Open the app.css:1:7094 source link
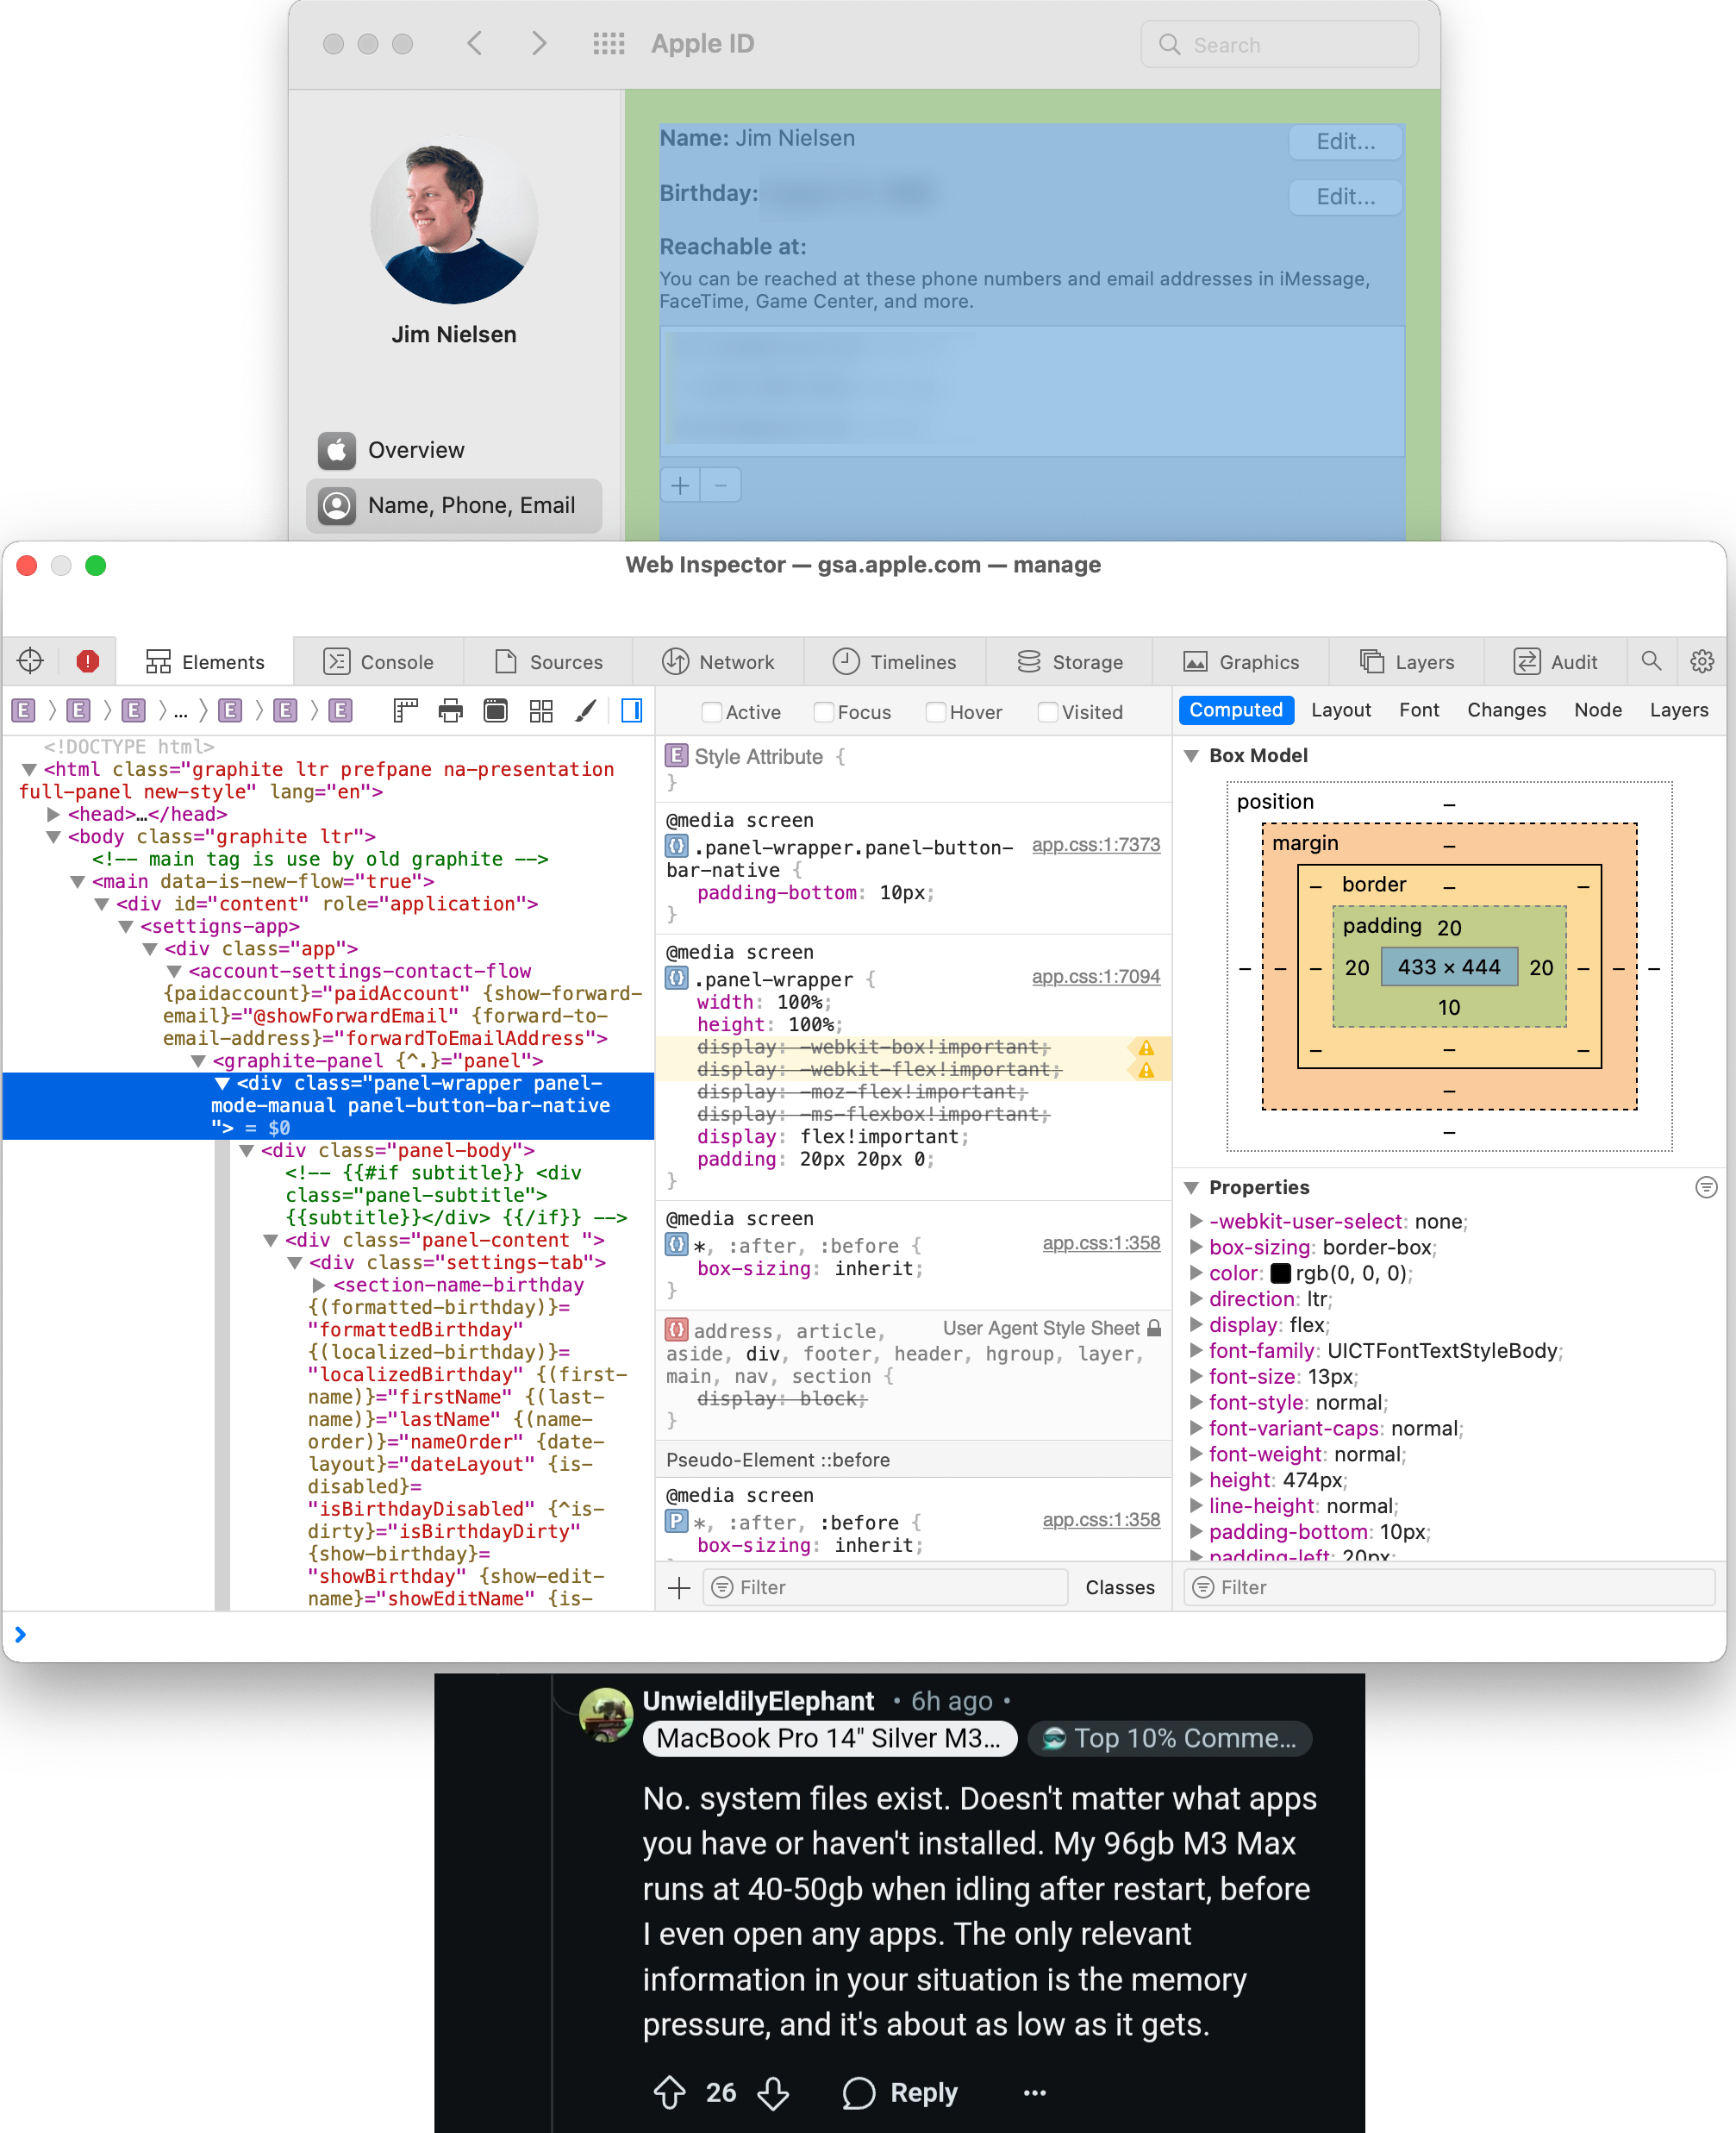This screenshot has width=1736, height=2133. point(1095,976)
